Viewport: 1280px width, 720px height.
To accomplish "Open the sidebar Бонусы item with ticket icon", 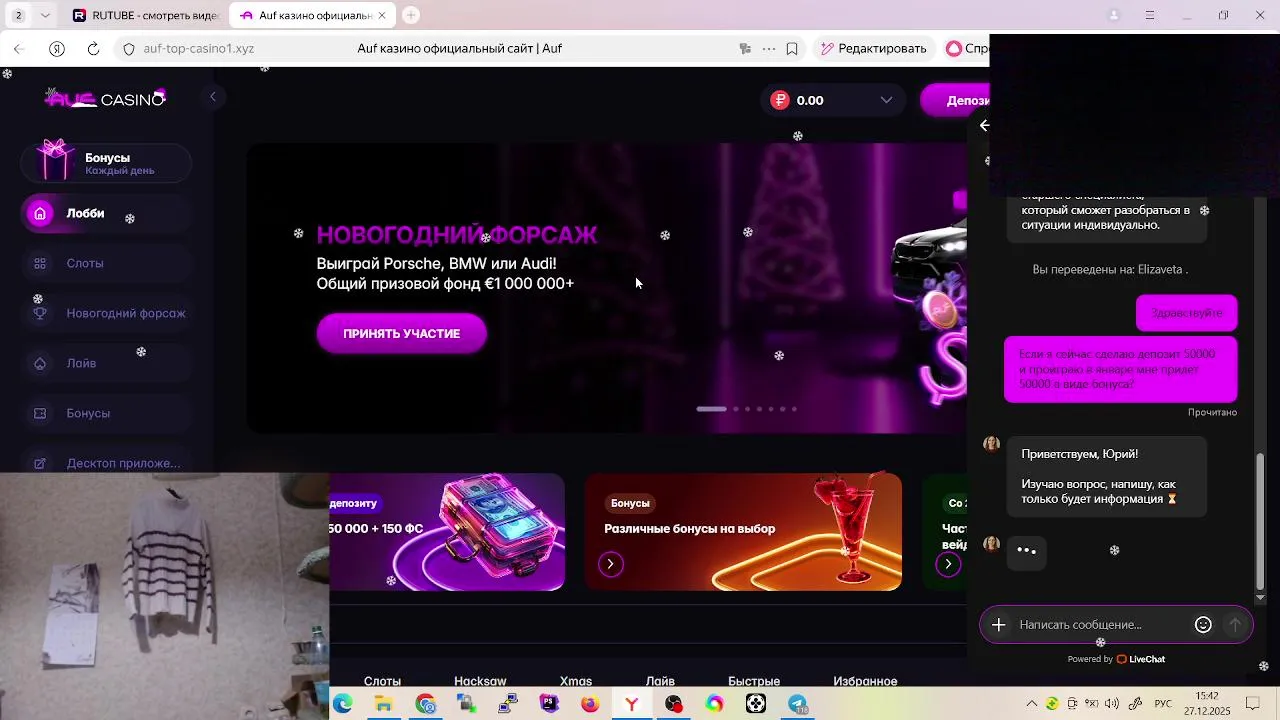I will [106, 413].
